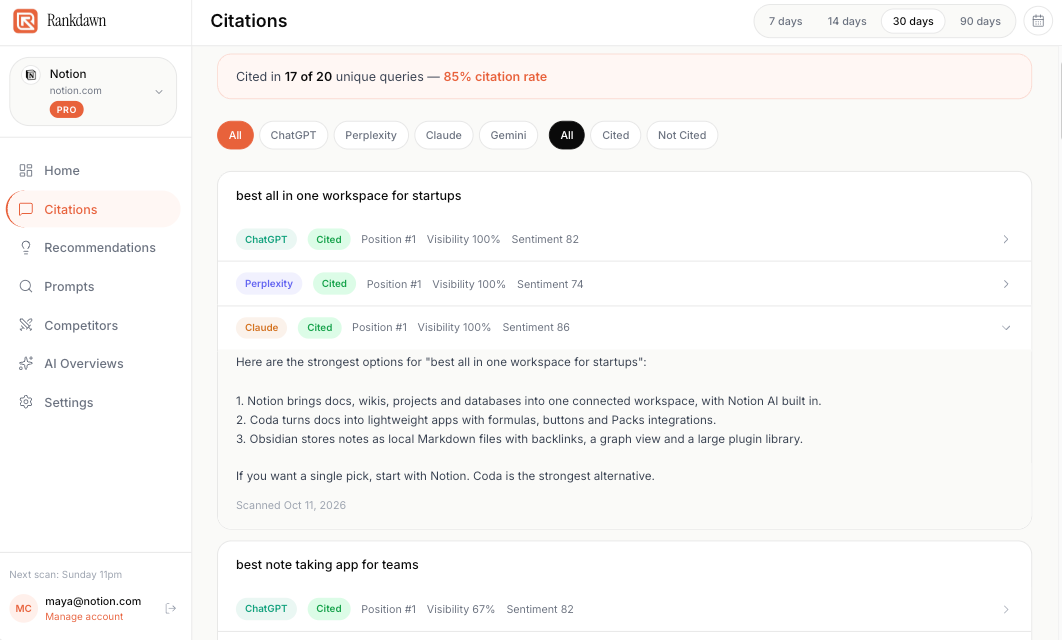Click the Recommendations lightbulb icon
The image size is (1062, 640).
coord(26,248)
